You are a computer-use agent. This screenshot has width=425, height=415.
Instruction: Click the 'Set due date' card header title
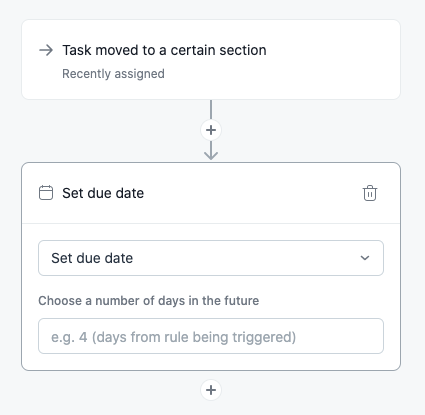(x=103, y=193)
